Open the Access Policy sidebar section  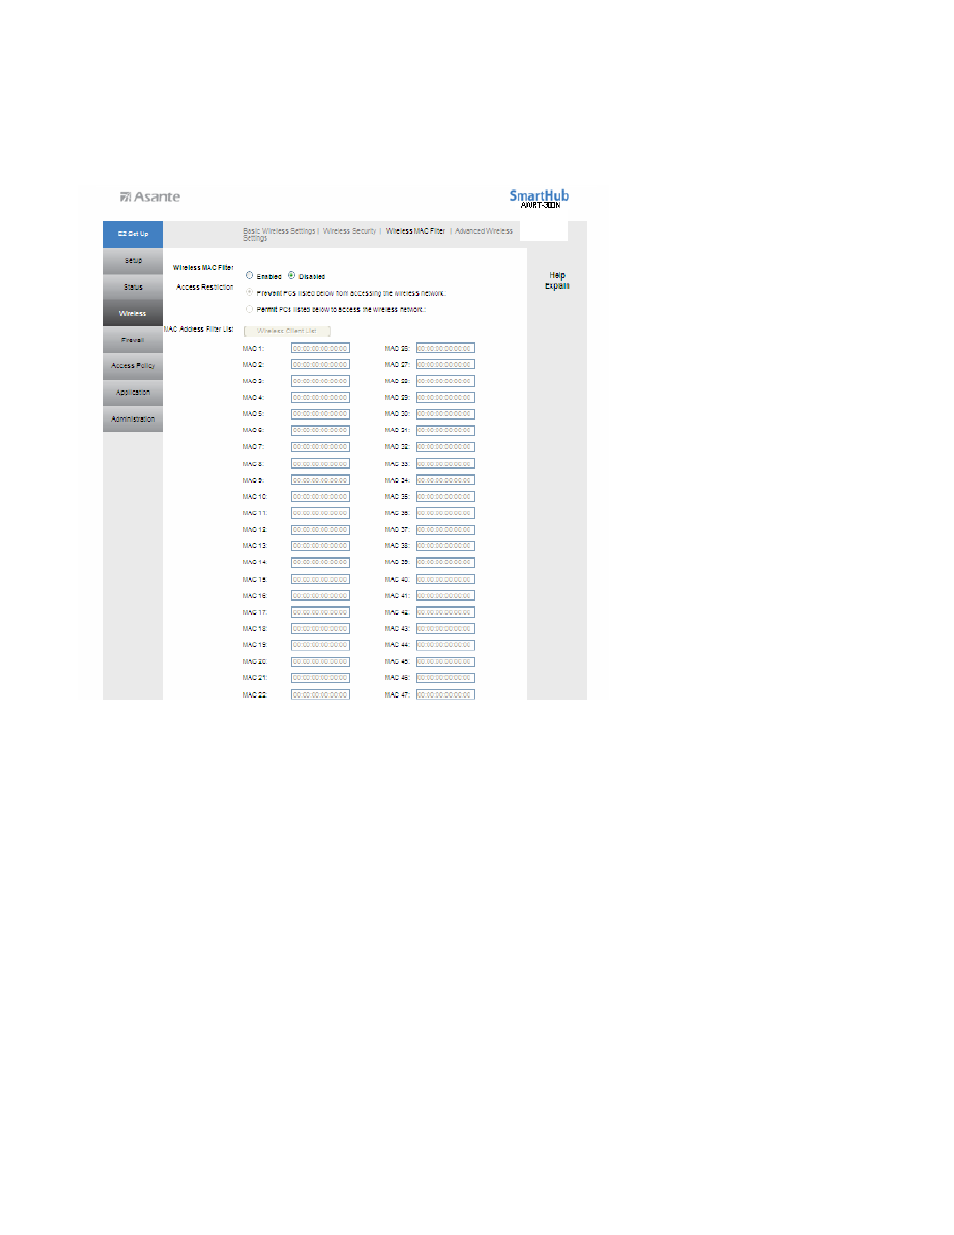[133, 366]
